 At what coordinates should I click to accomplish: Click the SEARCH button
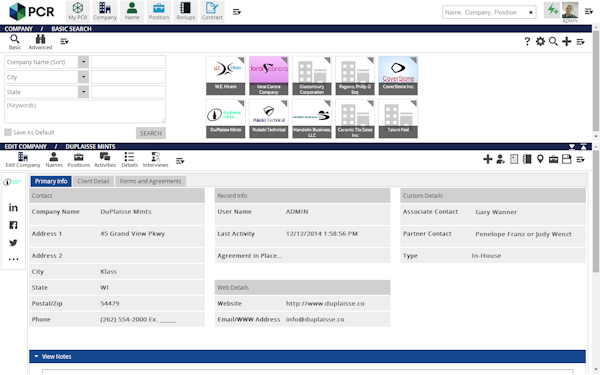[x=151, y=133]
